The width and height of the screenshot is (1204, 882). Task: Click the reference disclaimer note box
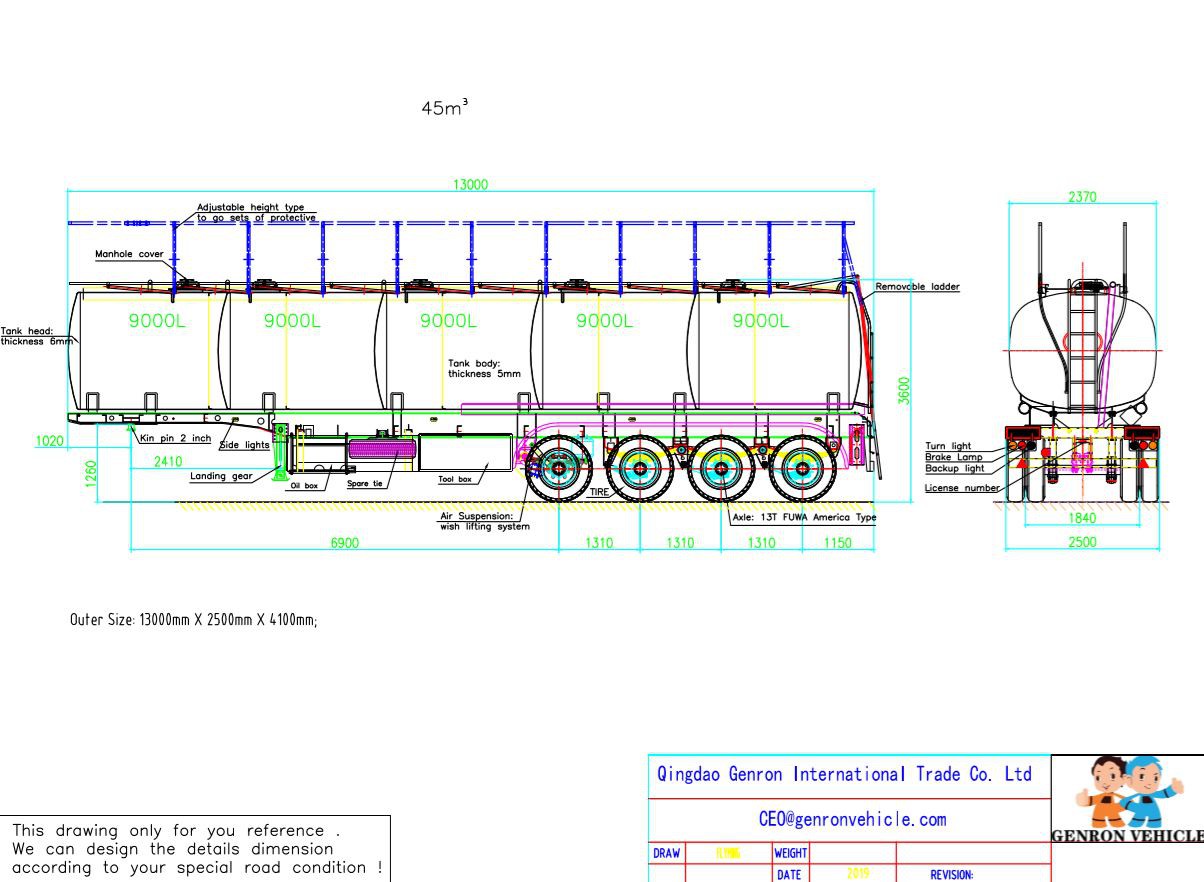pos(197,848)
